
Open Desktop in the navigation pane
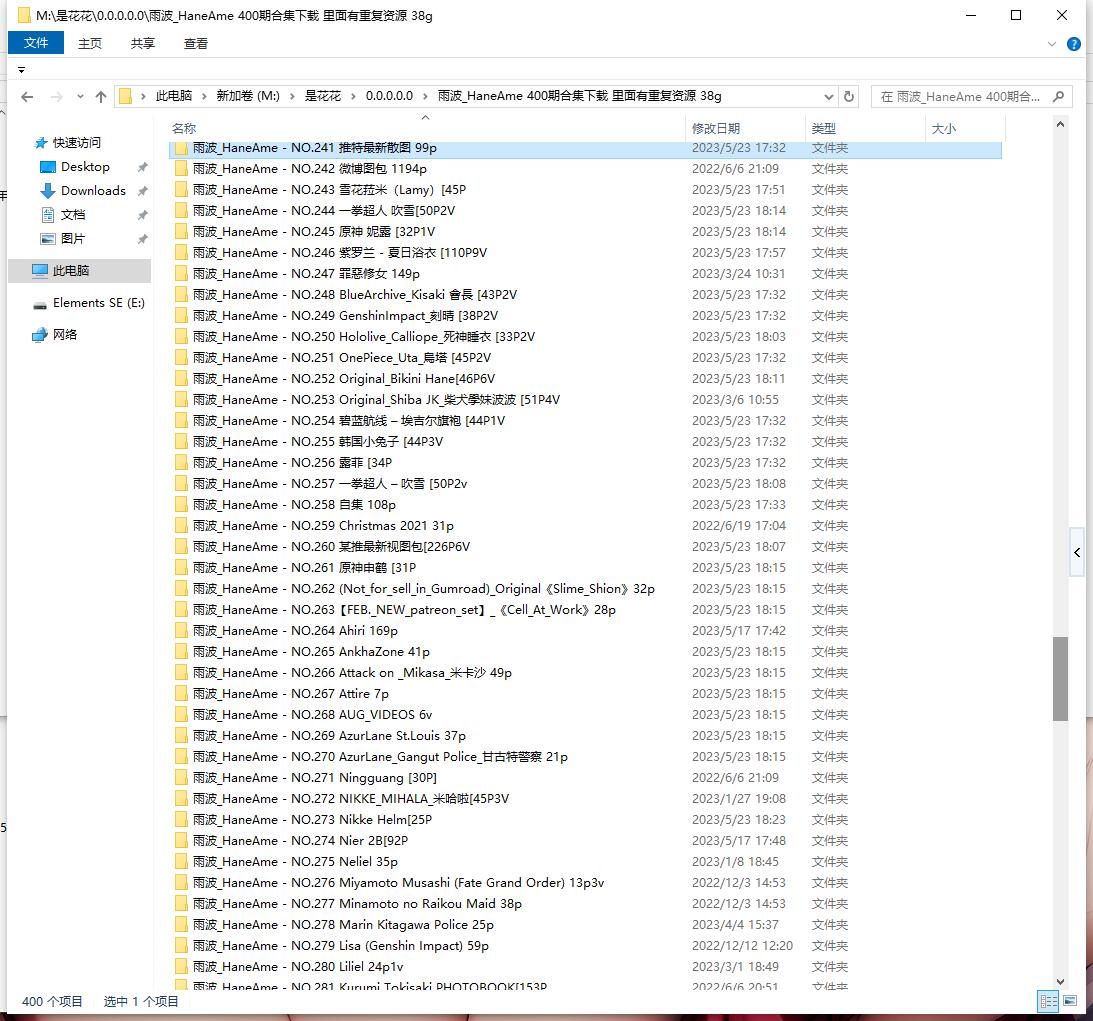coord(85,167)
